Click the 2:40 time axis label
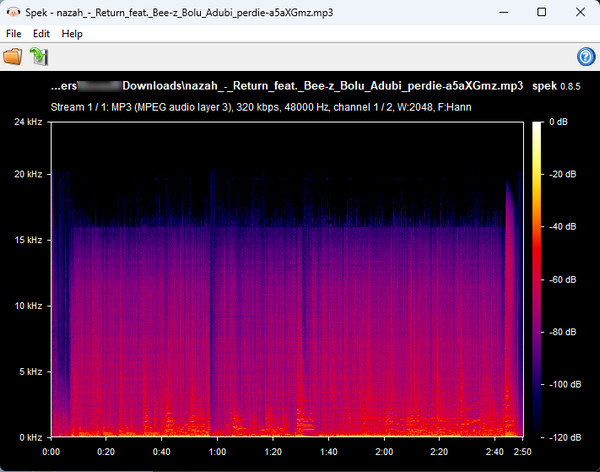This screenshot has height=472, width=600. [495, 452]
